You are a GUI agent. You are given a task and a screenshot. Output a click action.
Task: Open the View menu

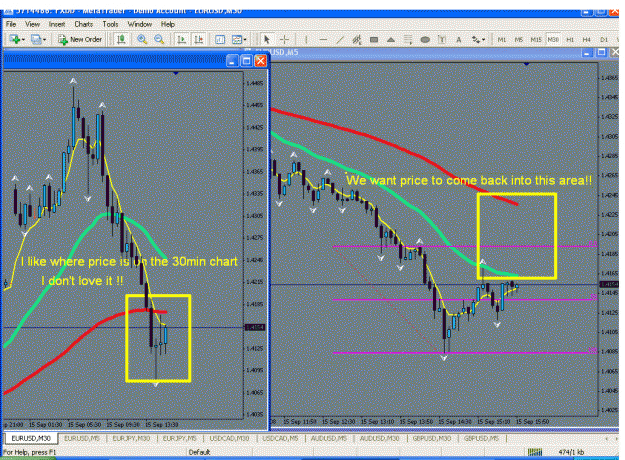(32, 24)
